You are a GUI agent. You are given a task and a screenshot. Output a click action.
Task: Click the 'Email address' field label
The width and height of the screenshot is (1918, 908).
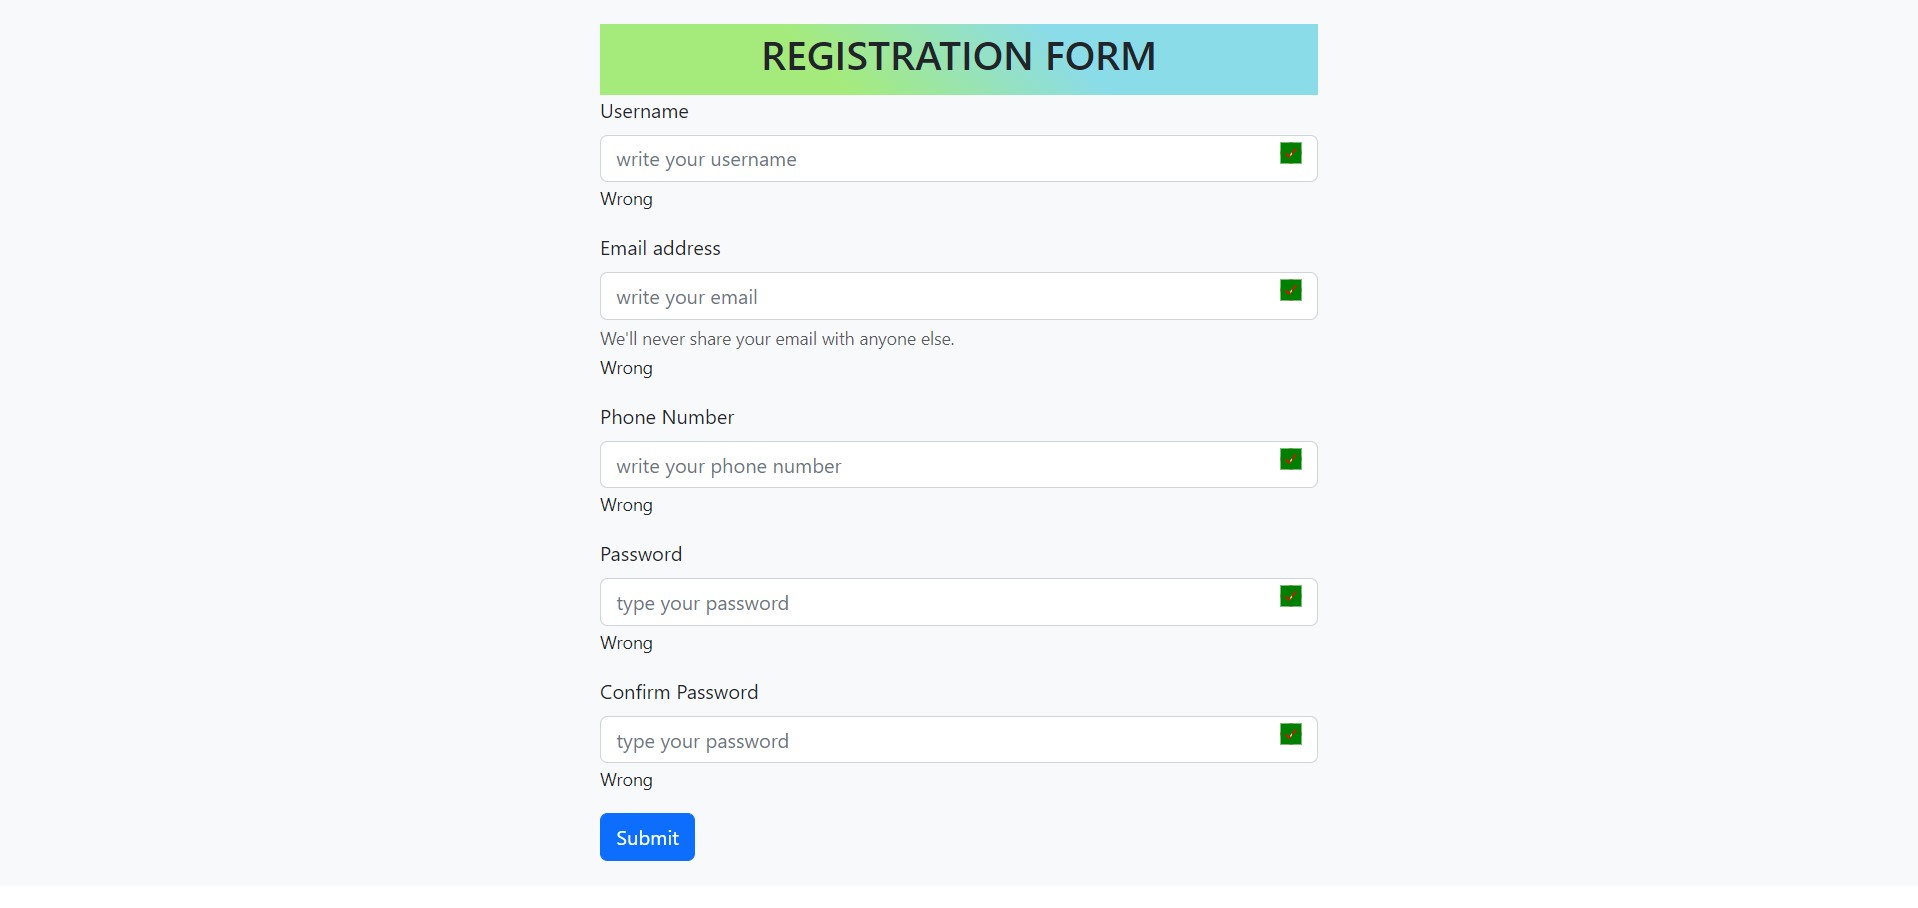pyautogui.click(x=660, y=248)
